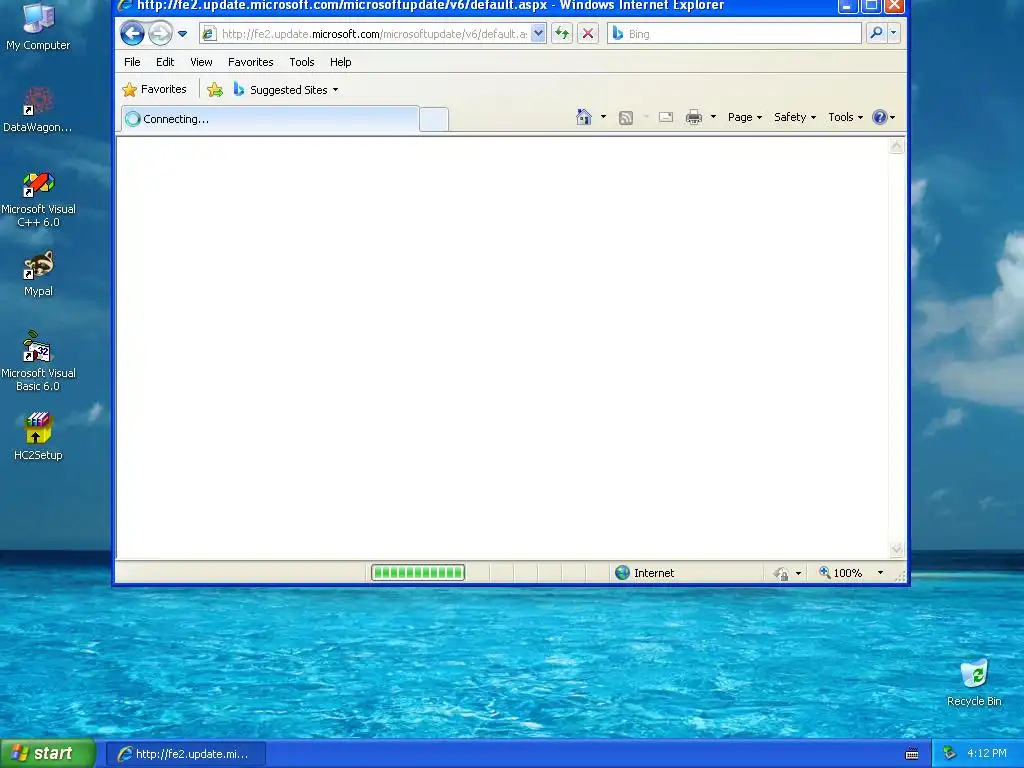Select DataWagon desktop shortcut

click(x=38, y=109)
